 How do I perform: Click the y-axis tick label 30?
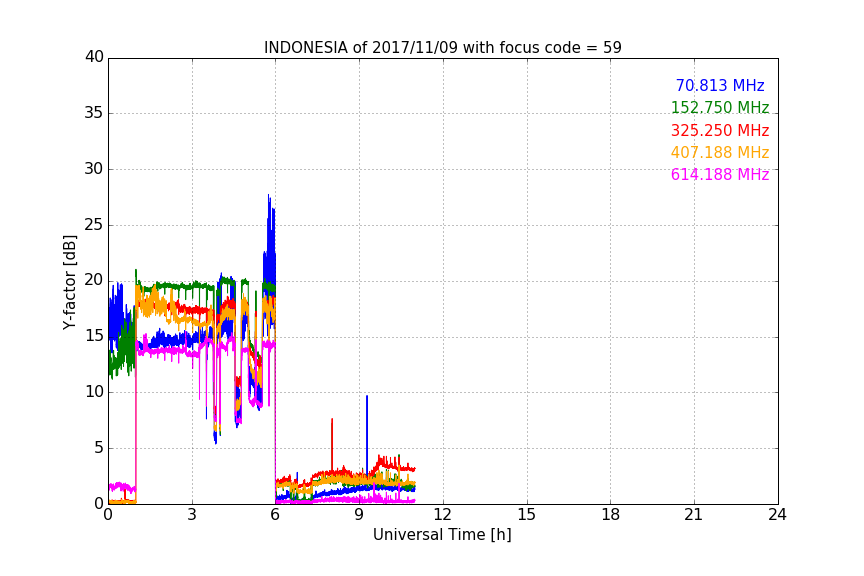coord(94,169)
